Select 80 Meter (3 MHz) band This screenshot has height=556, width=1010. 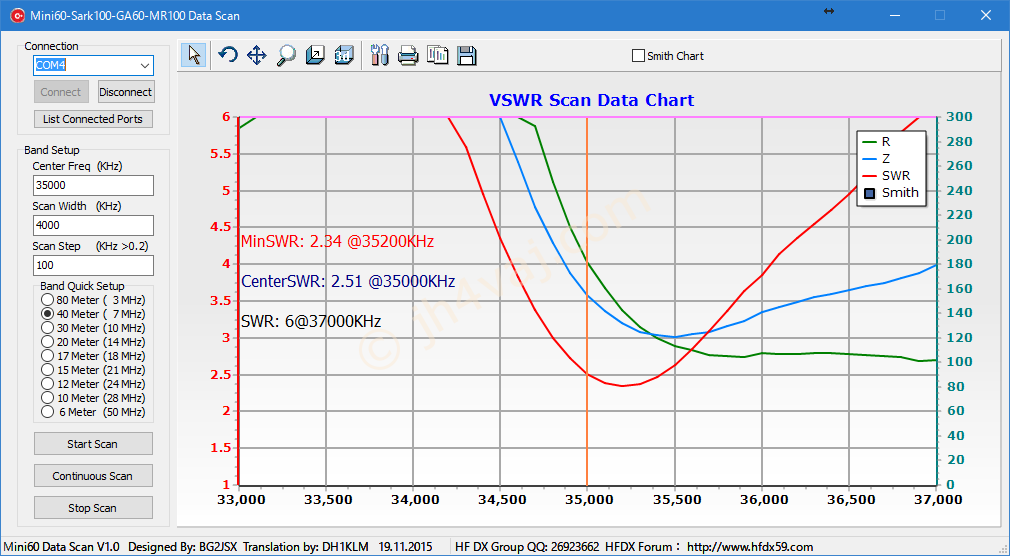pyautogui.click(x=47, y=300)
